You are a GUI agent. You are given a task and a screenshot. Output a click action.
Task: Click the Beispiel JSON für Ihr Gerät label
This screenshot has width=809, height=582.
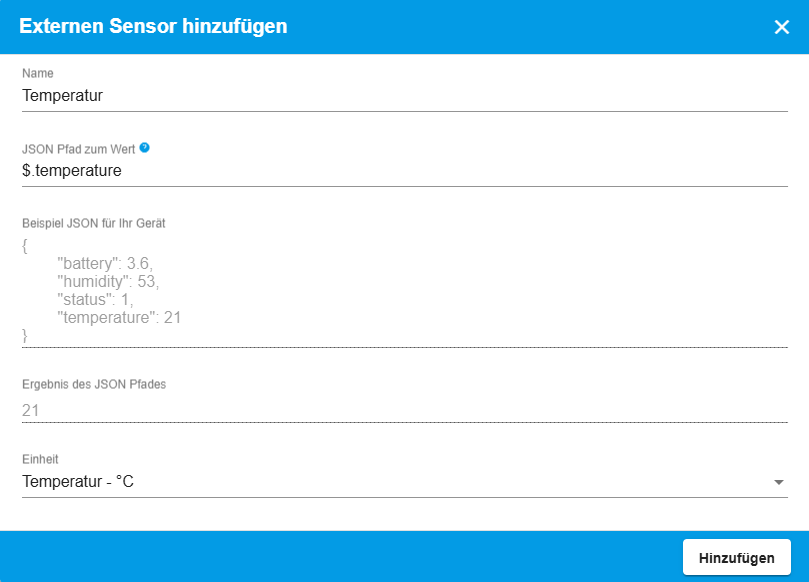click(93, 223)
